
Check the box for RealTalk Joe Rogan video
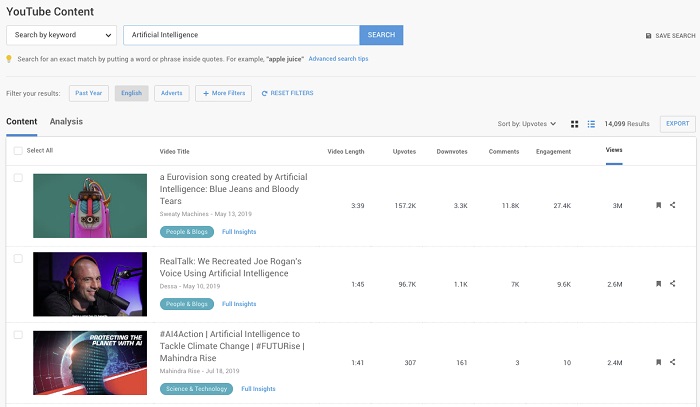(18, 259)
